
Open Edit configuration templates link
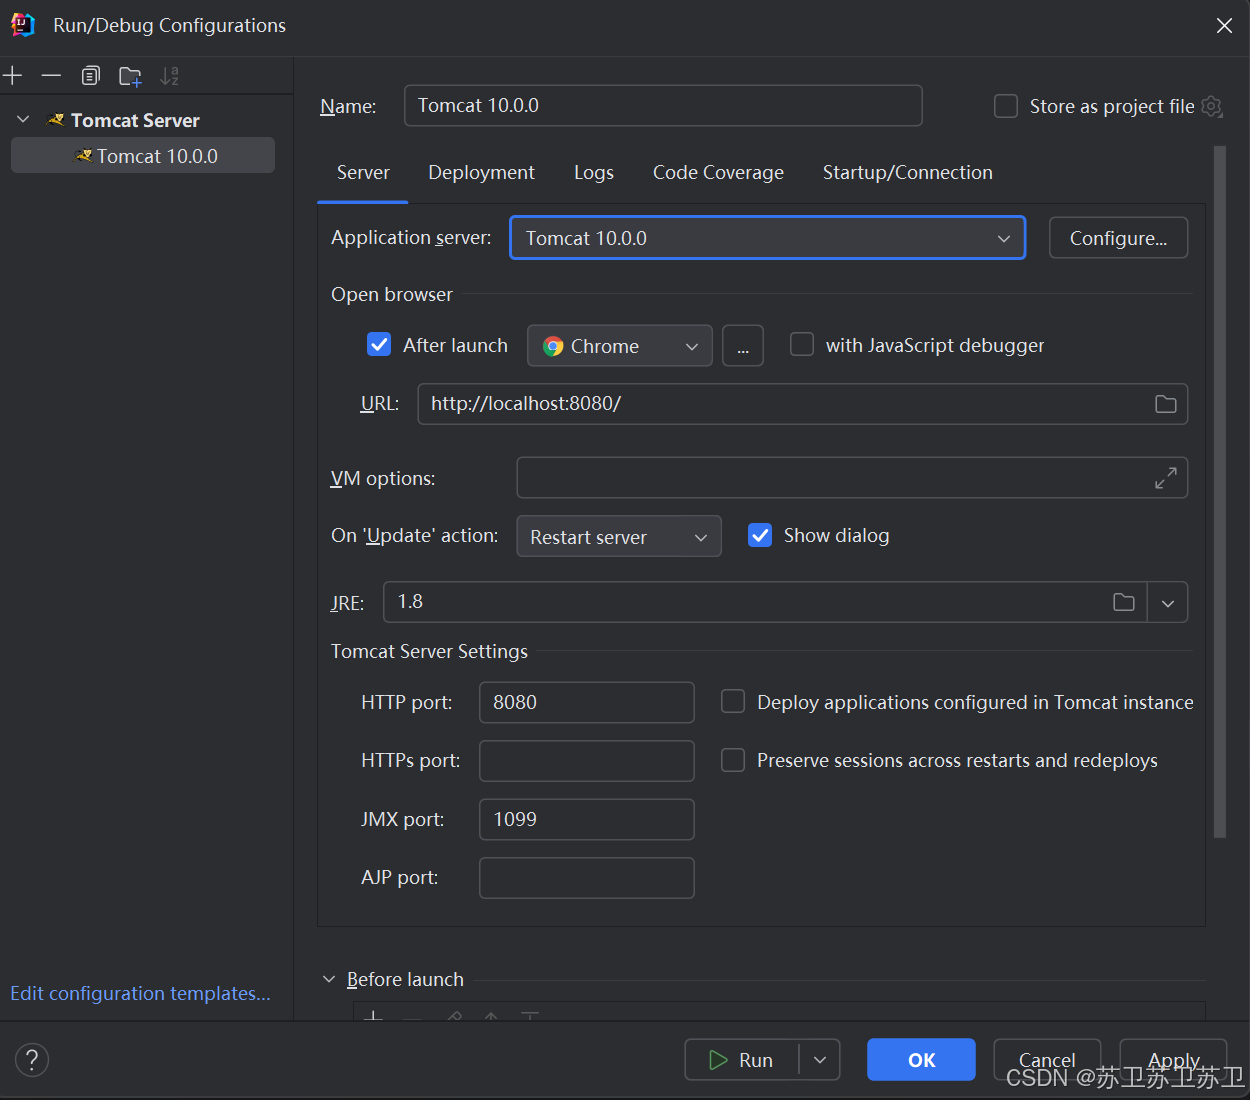point(140,993)
